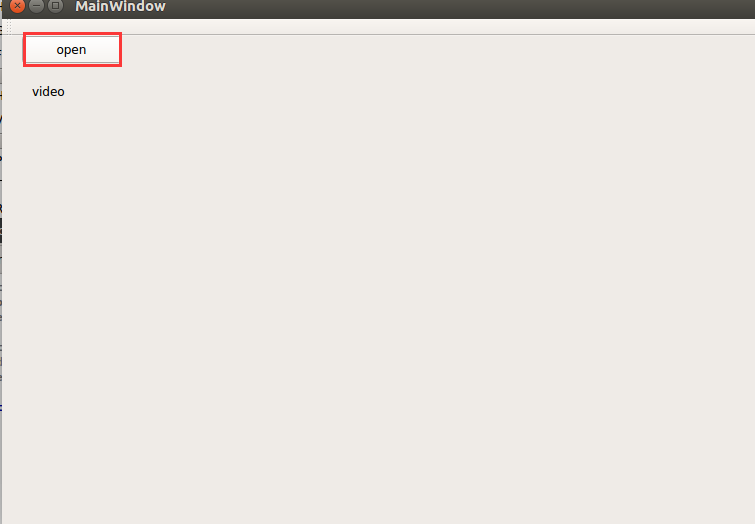Activate the open push button to load video

click(72, 50)
